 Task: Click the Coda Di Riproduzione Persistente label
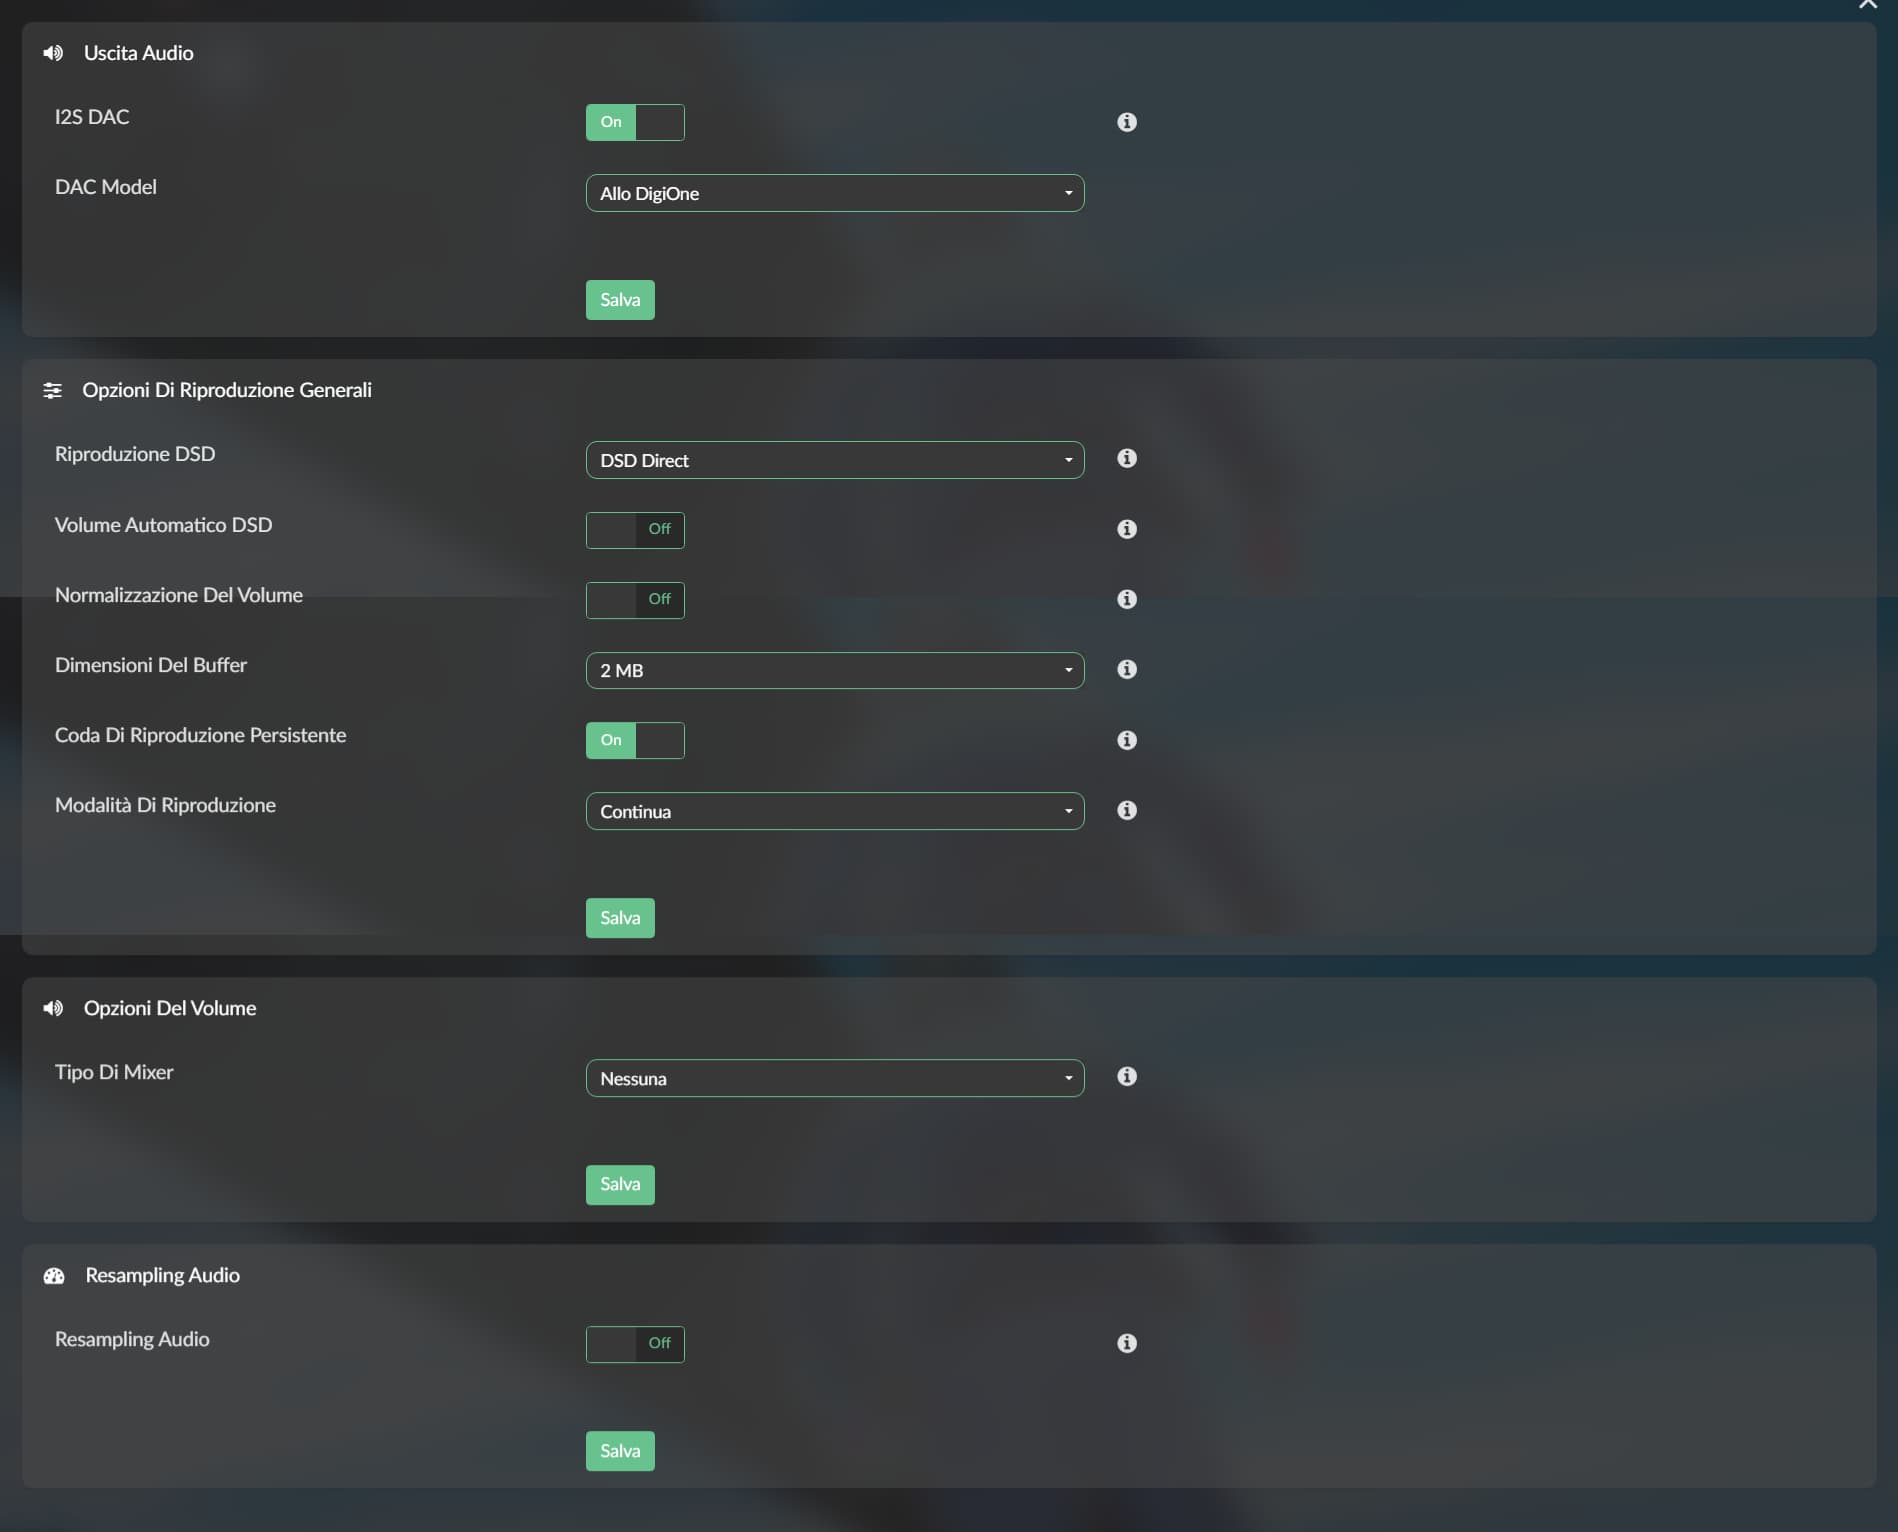[x=200, y=735]
